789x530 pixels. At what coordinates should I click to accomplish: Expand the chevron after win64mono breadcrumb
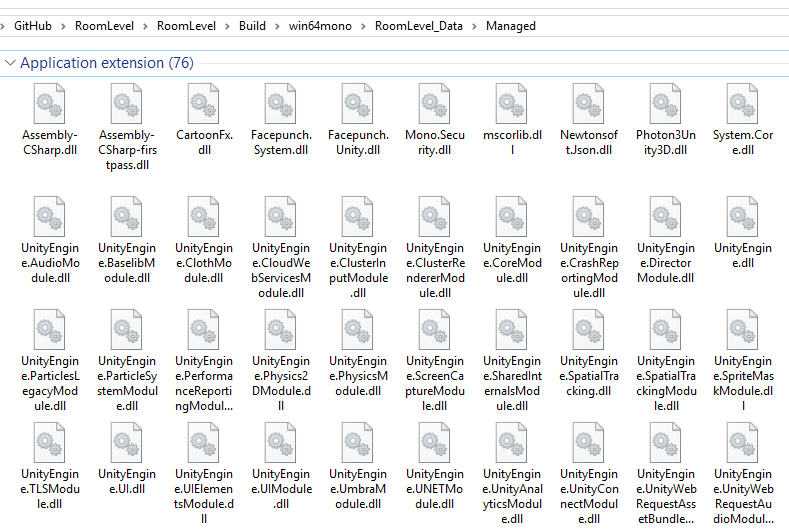coord(363,26)
